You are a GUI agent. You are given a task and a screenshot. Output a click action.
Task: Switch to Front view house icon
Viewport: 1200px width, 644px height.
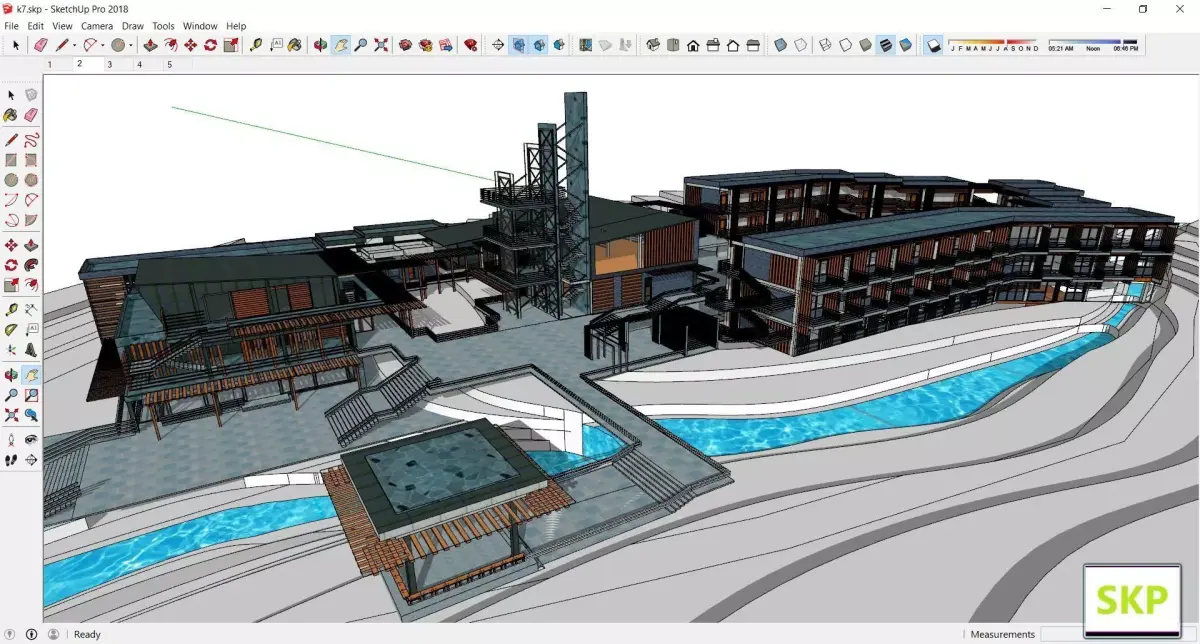point(692,45)
